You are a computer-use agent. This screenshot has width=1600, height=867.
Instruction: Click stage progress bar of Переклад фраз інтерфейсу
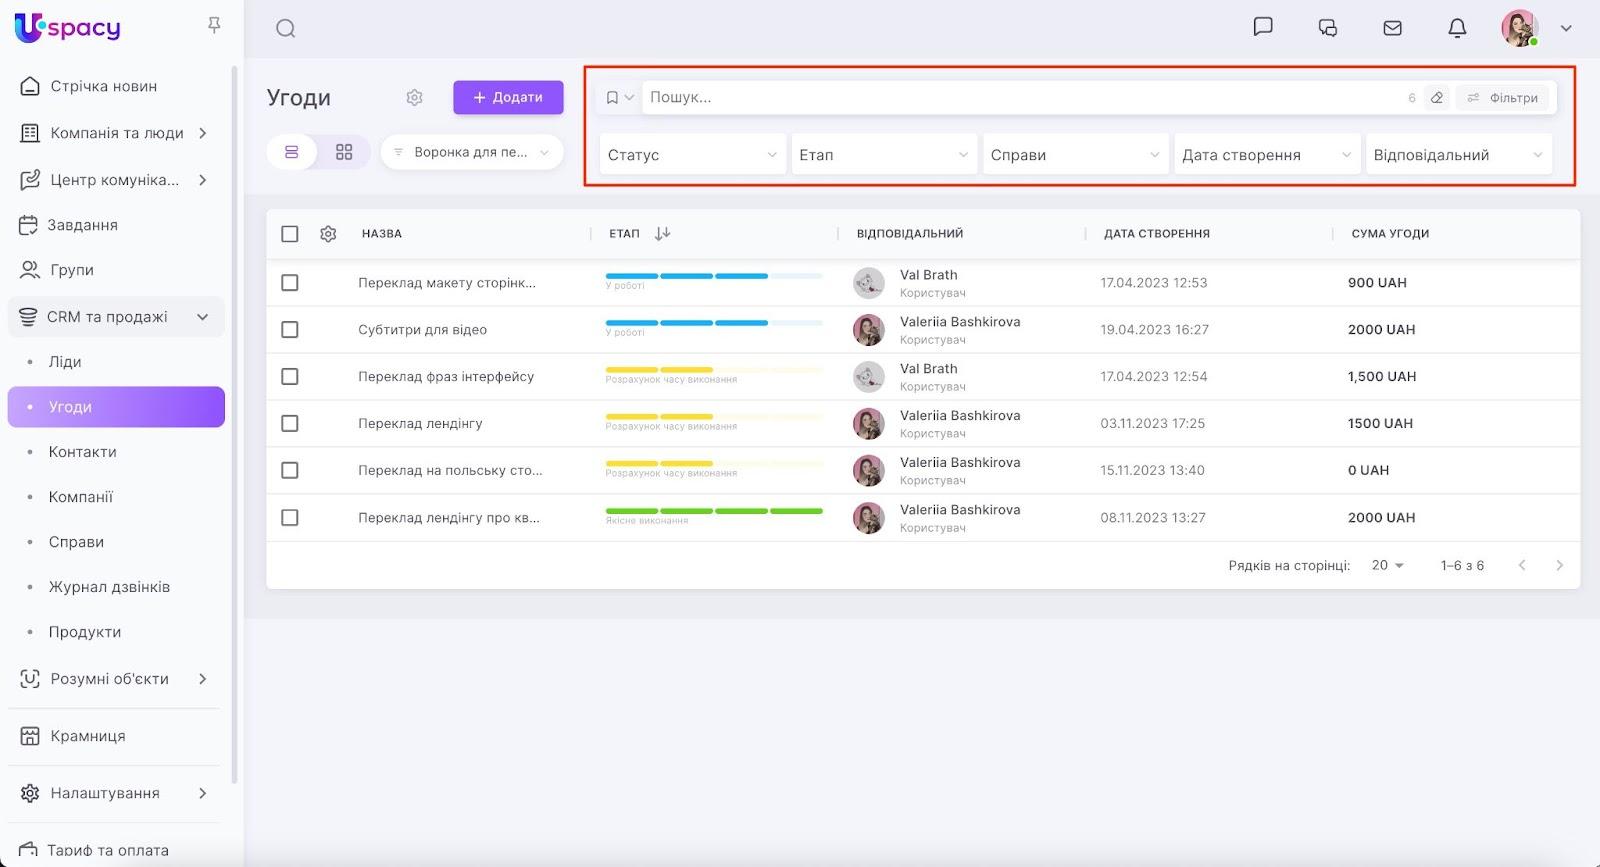pyautogui.click(x=713, y=370)
